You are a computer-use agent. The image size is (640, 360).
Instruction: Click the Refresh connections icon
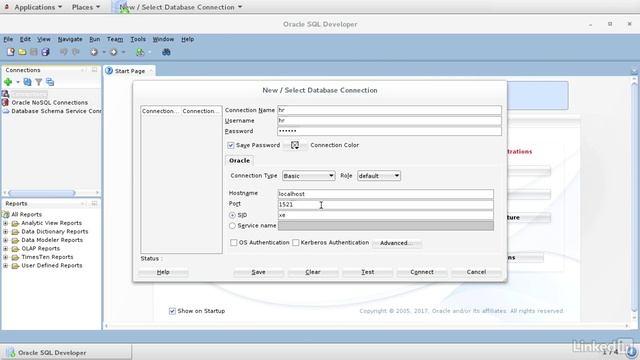(27, 82)
